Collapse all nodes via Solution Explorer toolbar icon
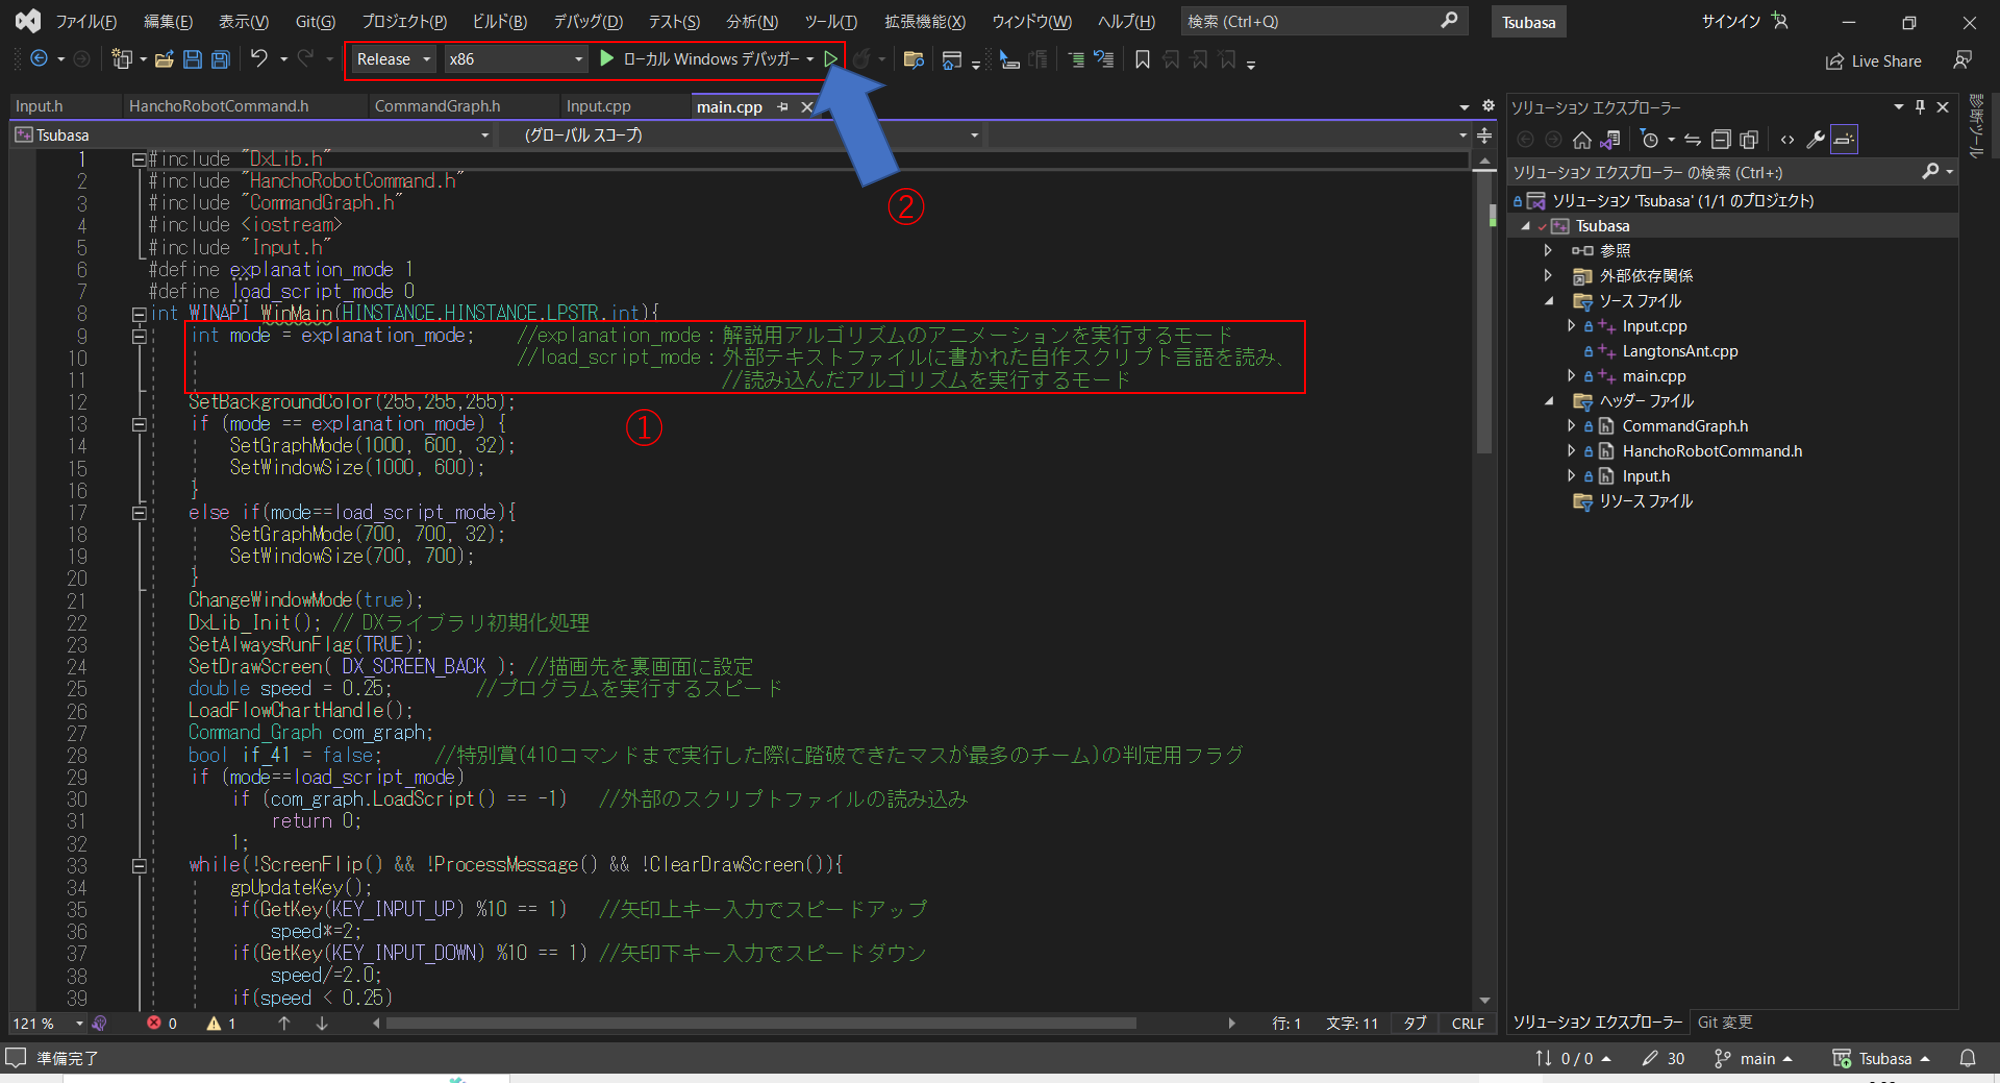The height and width of the screenshot is (1083, 2000). coord(1722,139)
